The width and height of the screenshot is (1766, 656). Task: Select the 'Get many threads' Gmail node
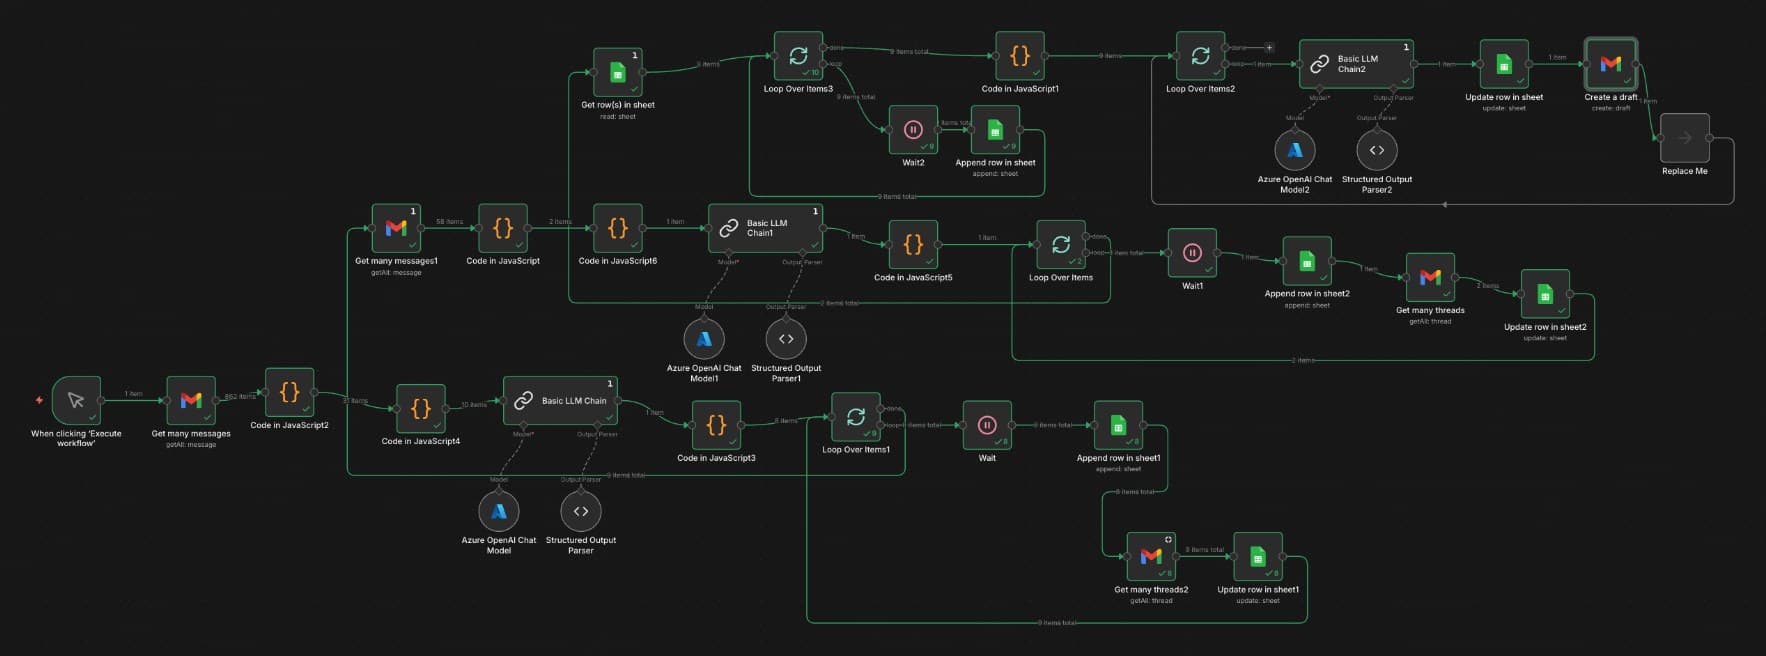tap(1430, 278)
